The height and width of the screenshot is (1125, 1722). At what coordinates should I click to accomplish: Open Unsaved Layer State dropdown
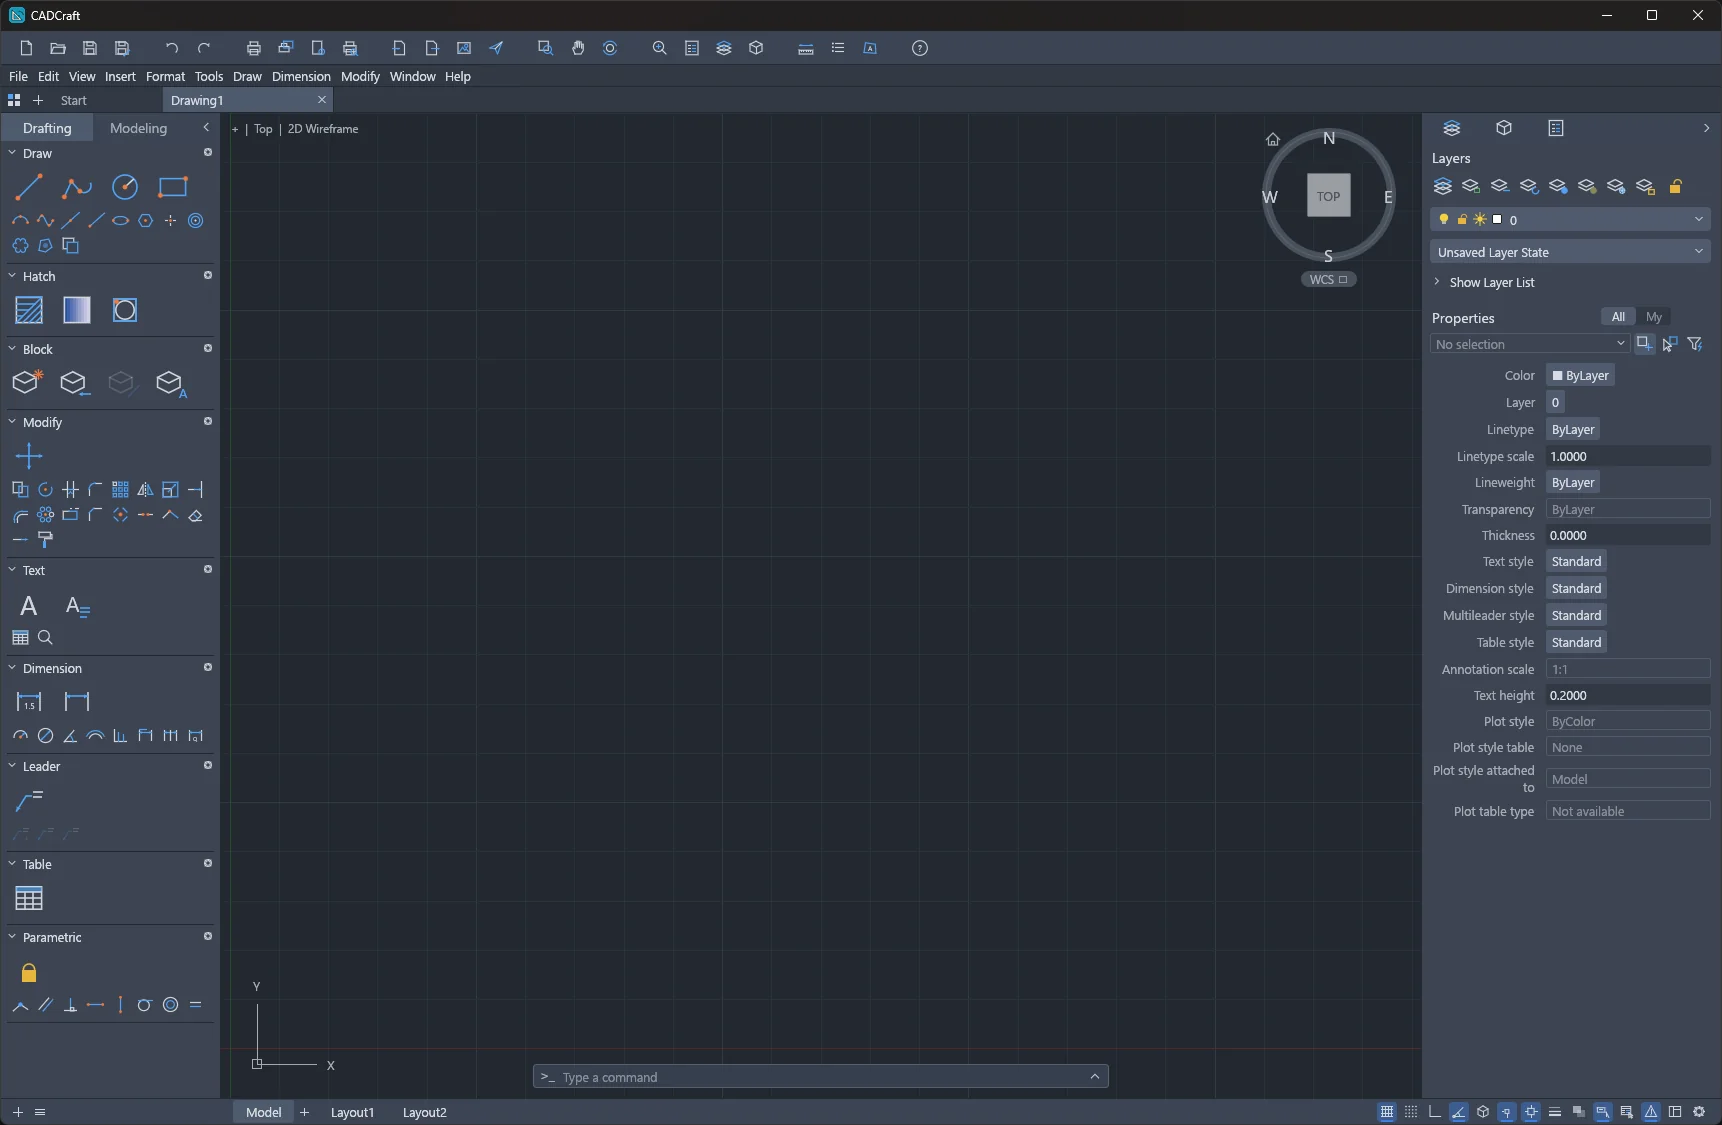pos(1570,252)
